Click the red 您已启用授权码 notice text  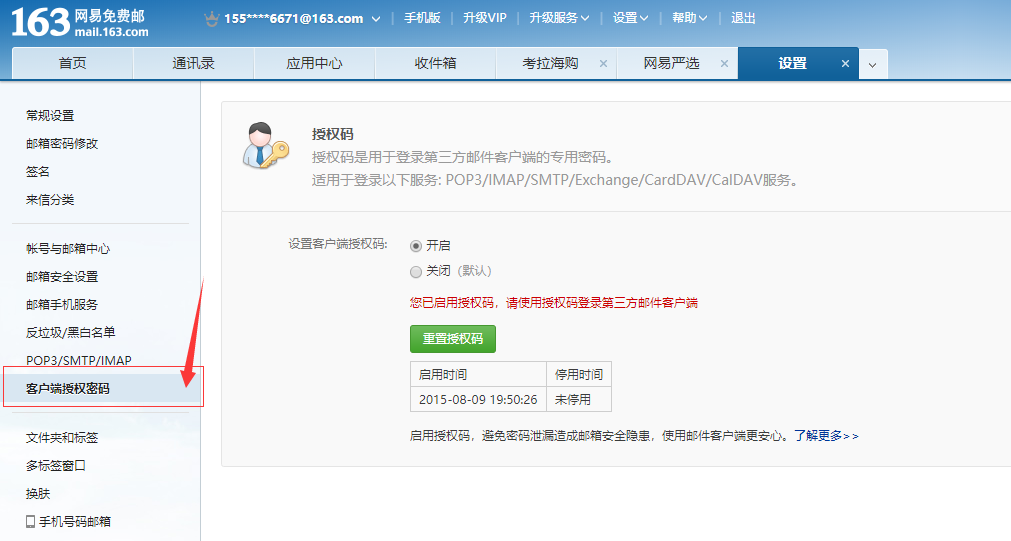tap(554, 303)
